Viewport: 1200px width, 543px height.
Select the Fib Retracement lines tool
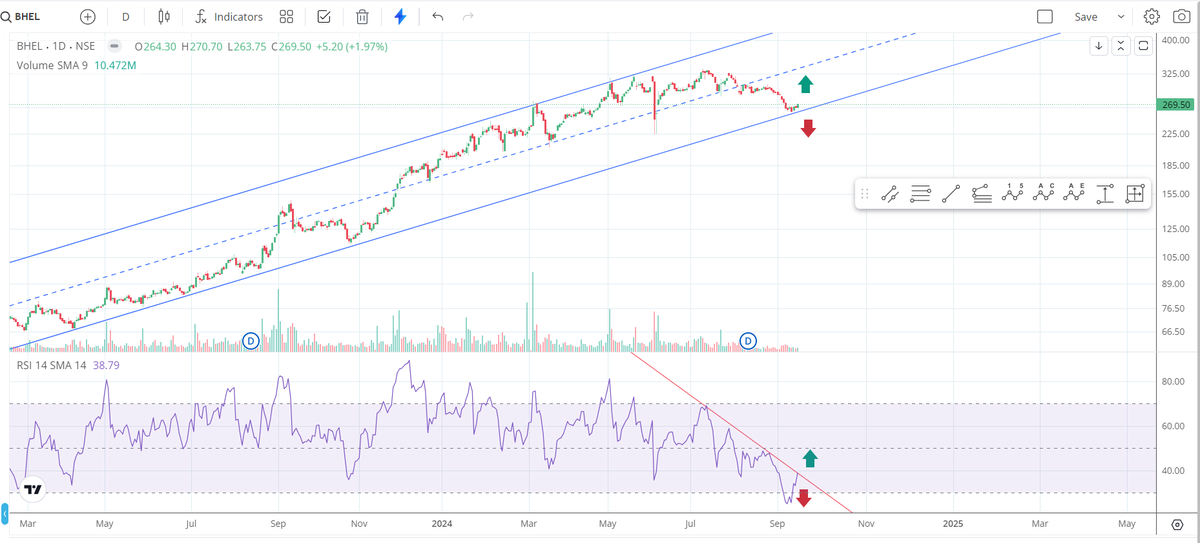[921, 194]
